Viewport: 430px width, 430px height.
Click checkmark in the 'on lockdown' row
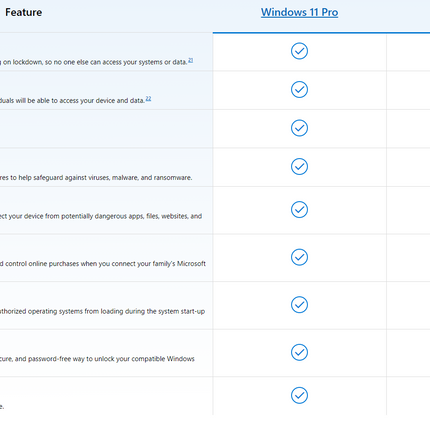[x=299, y=51]
